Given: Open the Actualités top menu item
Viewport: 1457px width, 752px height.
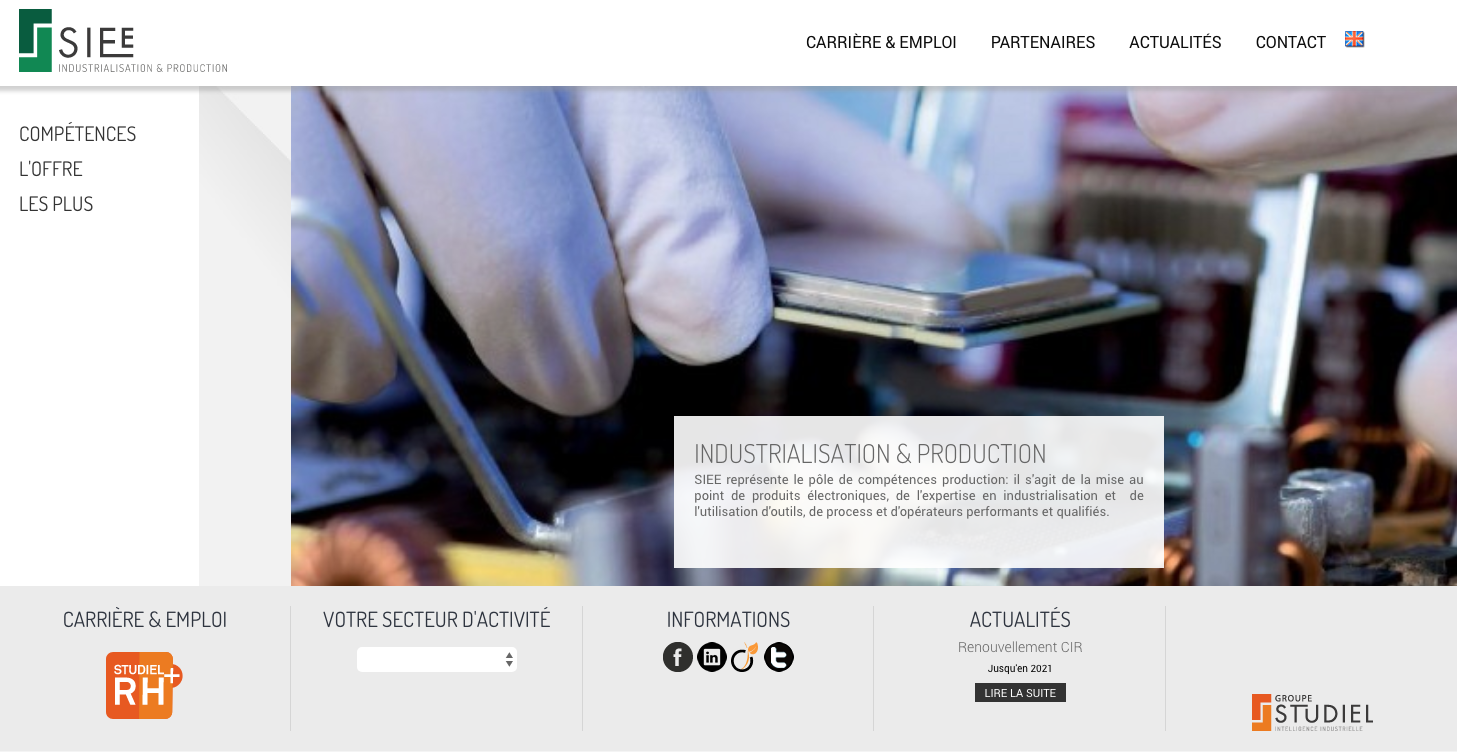Looking at the screenshot, I should point(1175,42).
